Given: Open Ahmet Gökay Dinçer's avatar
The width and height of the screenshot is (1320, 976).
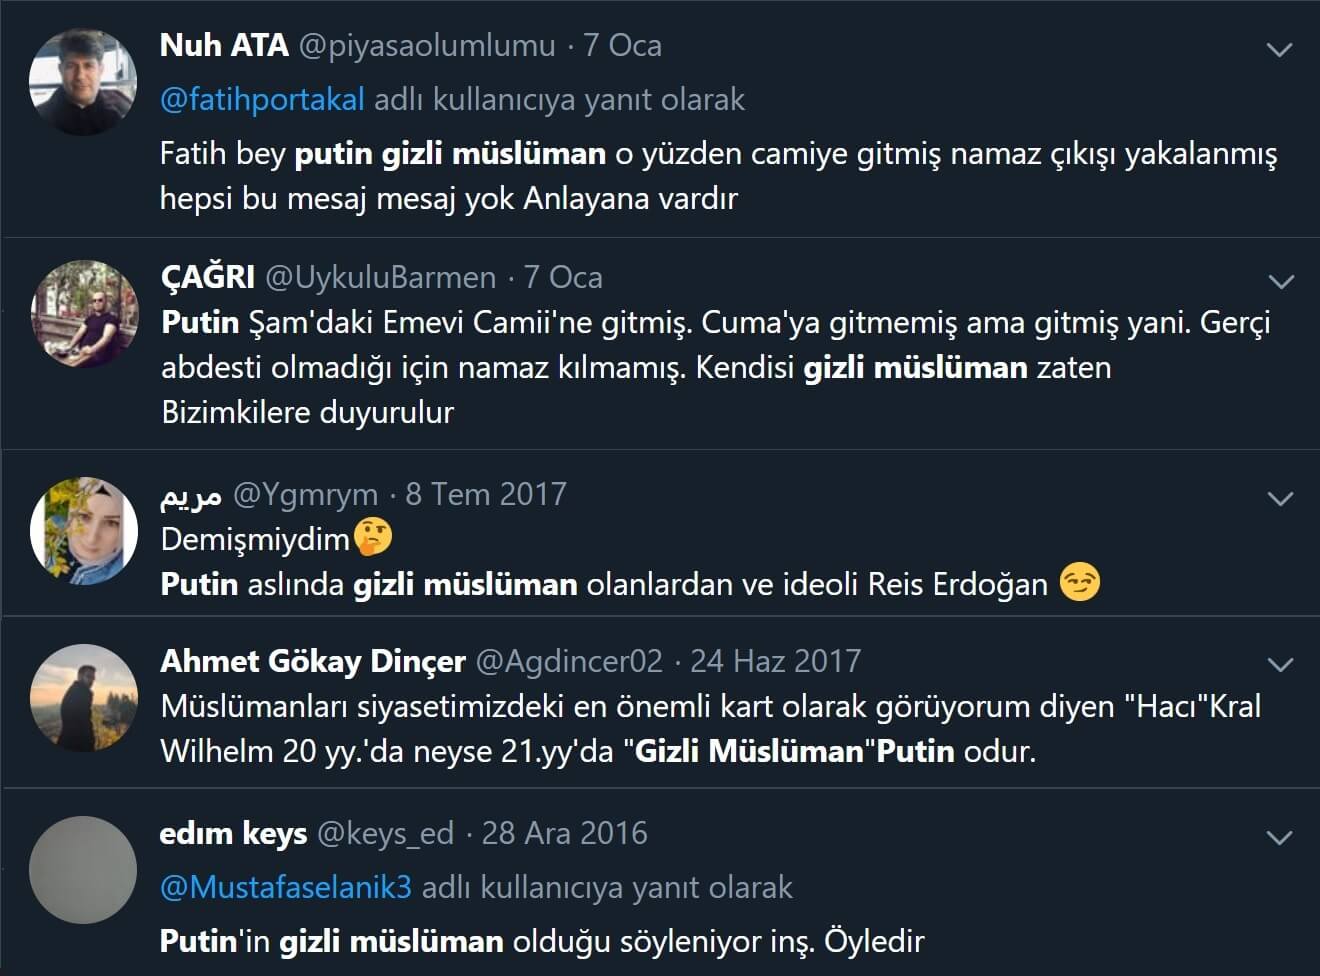Looking at the screenshot, I should coord(84,698).
